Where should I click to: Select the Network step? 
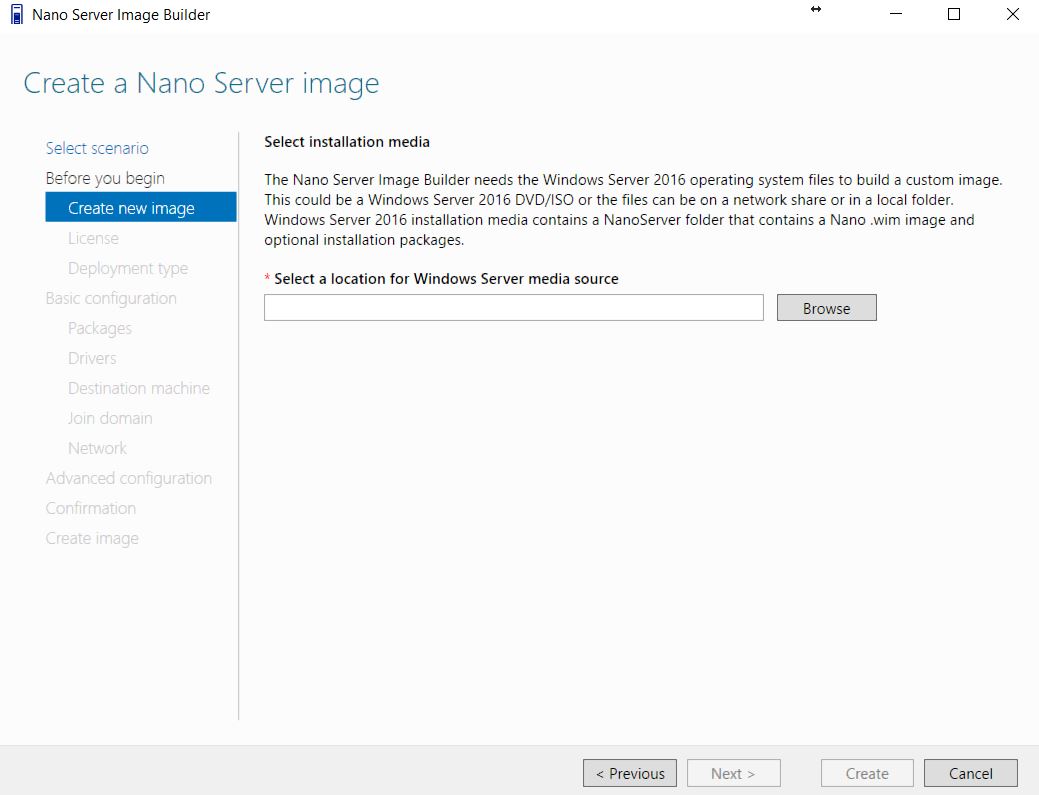pyautogui.click(x=97, y=449)
